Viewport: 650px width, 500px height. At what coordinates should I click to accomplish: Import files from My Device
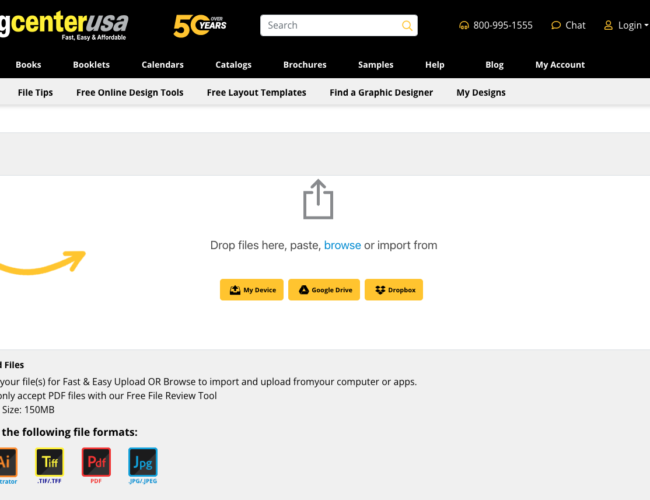252,290
